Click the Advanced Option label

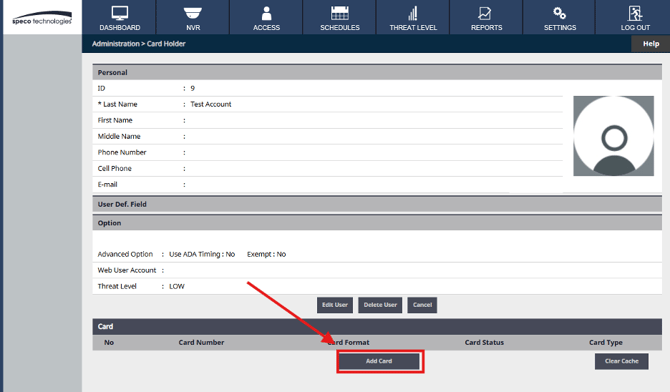(125, 254)
